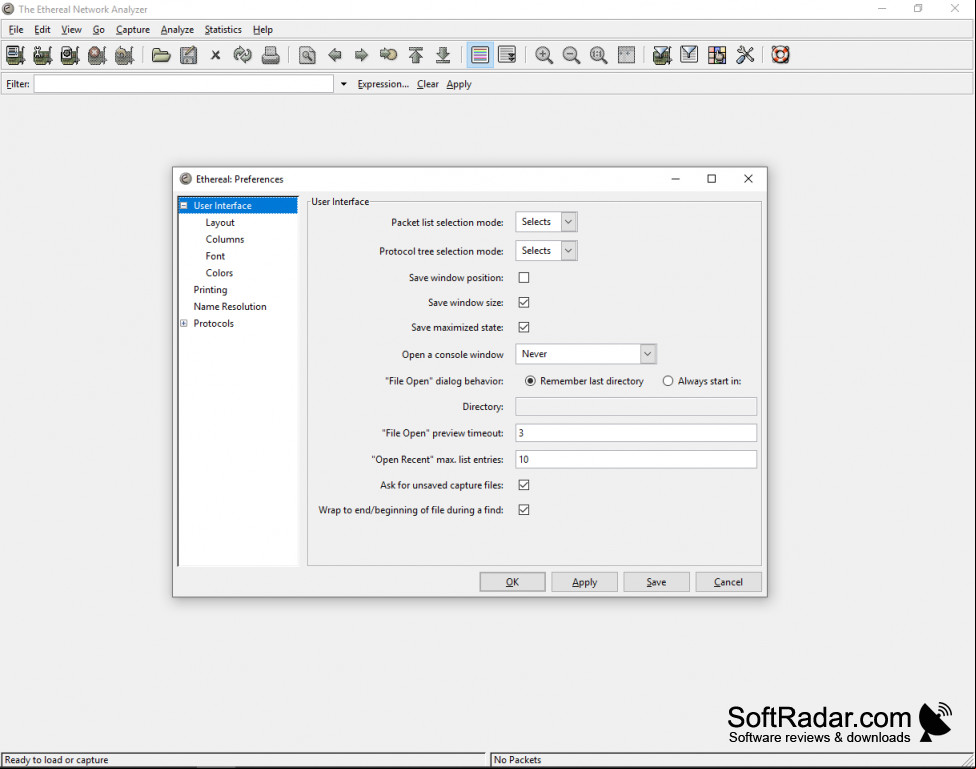Click the Filter input field
The image size is (976, 769).
[184, 84]
